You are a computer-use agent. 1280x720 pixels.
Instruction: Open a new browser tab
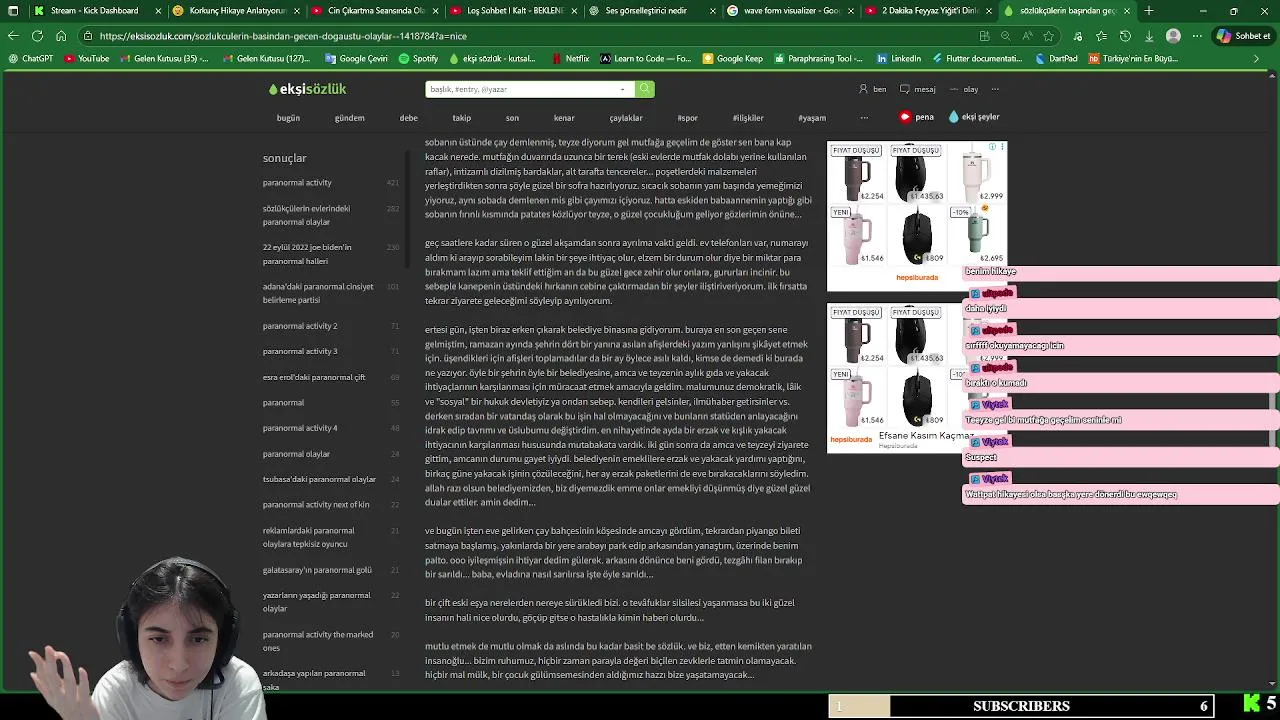(1149, 11)
